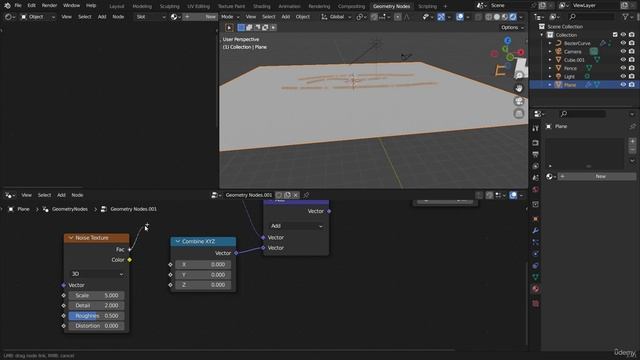Viewport: 640px width, 360px height.
Task: Toggle Collection exclude checkbox in outliner
Action: (615, 35)
